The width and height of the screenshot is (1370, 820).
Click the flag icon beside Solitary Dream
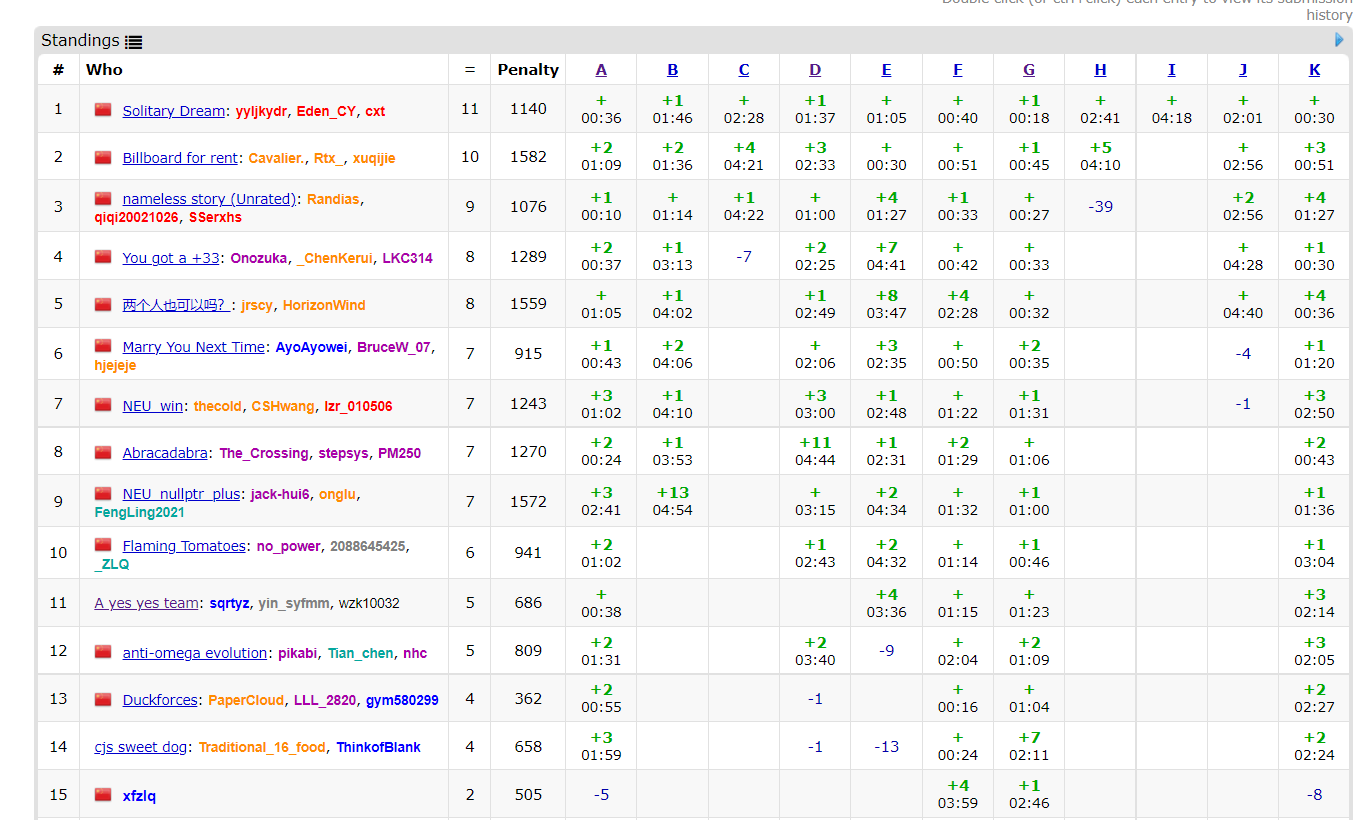103,110
